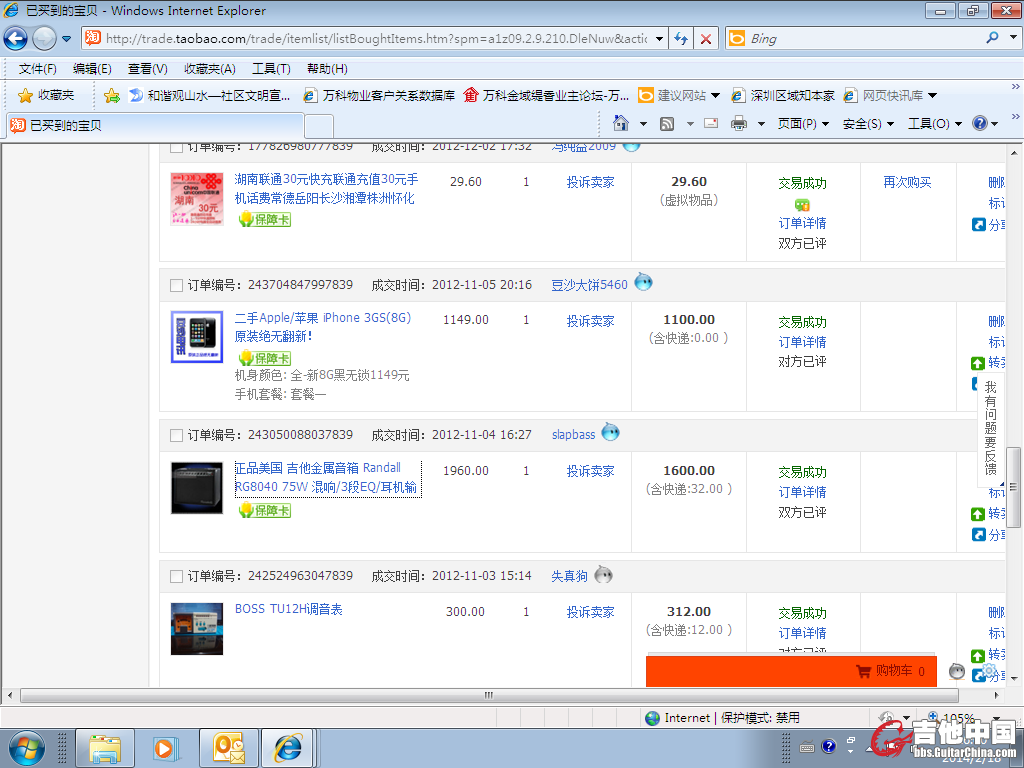Screen dimensions: 1024x768
Task: Click the printer icon in command bar
Action: click(x=739, y=123)
